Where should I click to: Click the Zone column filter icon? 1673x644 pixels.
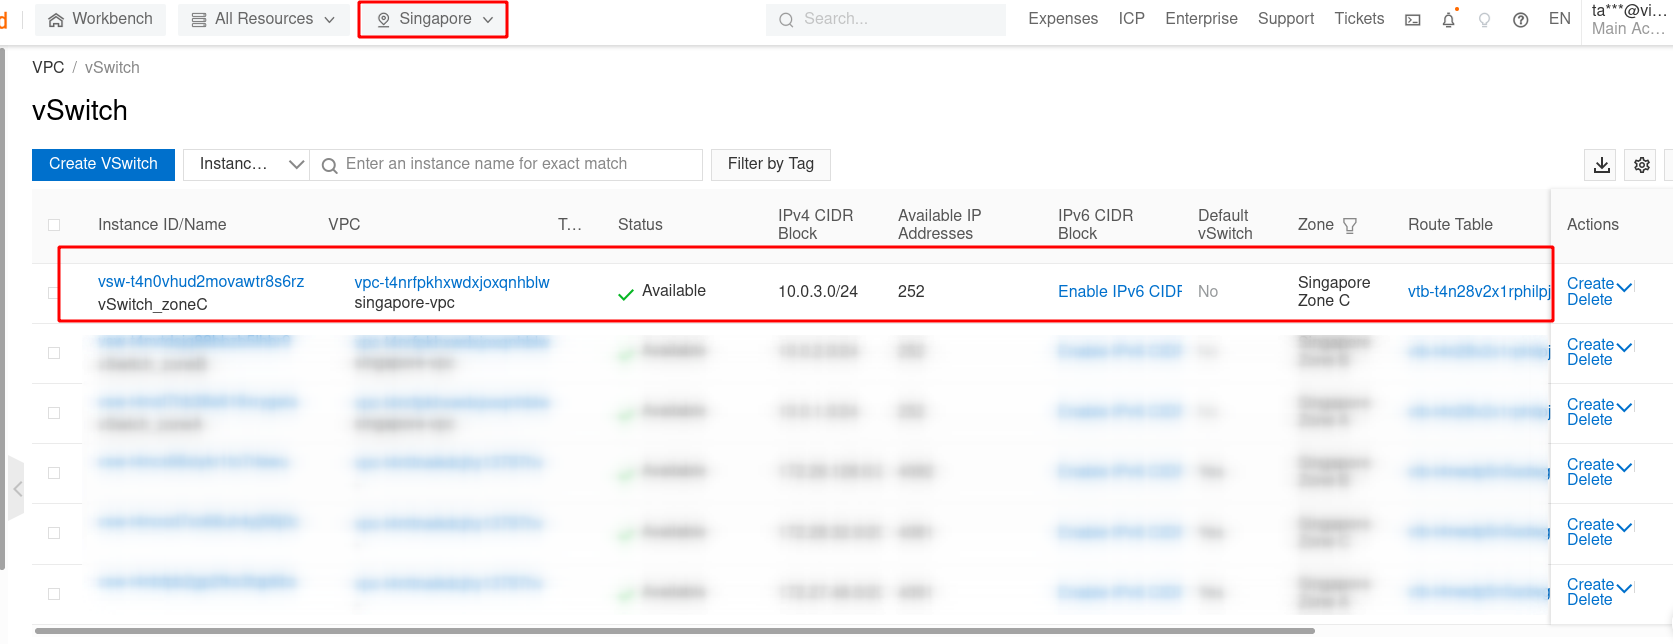pyautogui.click(x=1349, y=225)
